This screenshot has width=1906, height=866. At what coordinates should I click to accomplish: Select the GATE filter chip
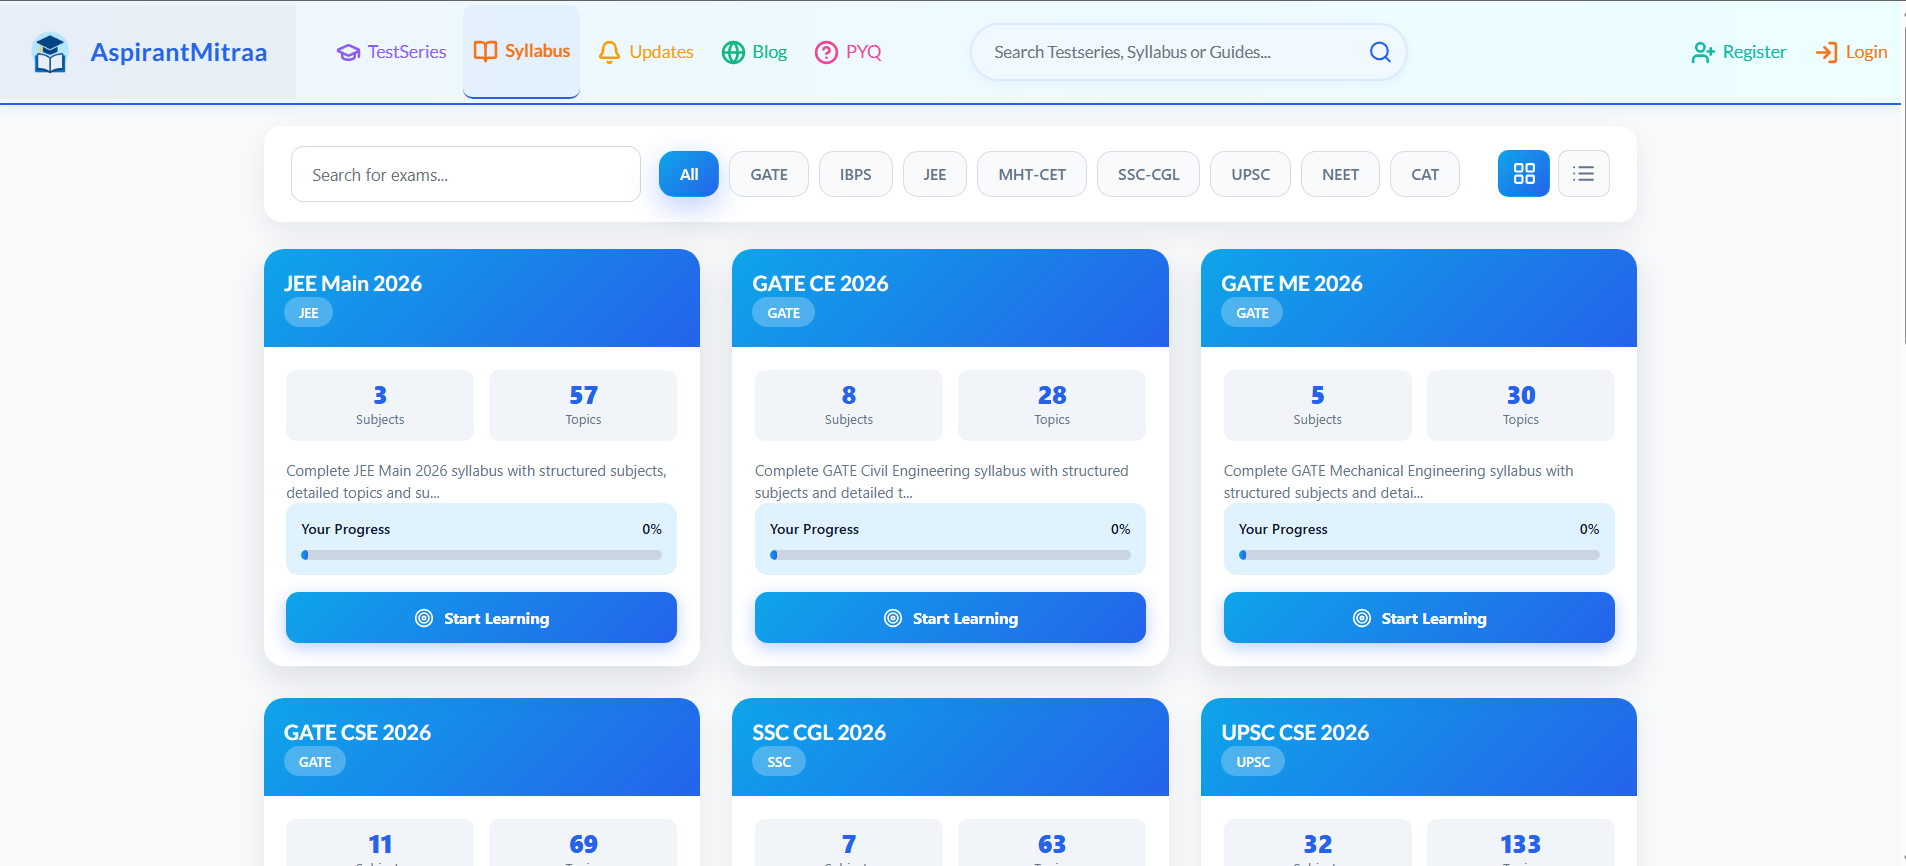(x=769, y=174)
